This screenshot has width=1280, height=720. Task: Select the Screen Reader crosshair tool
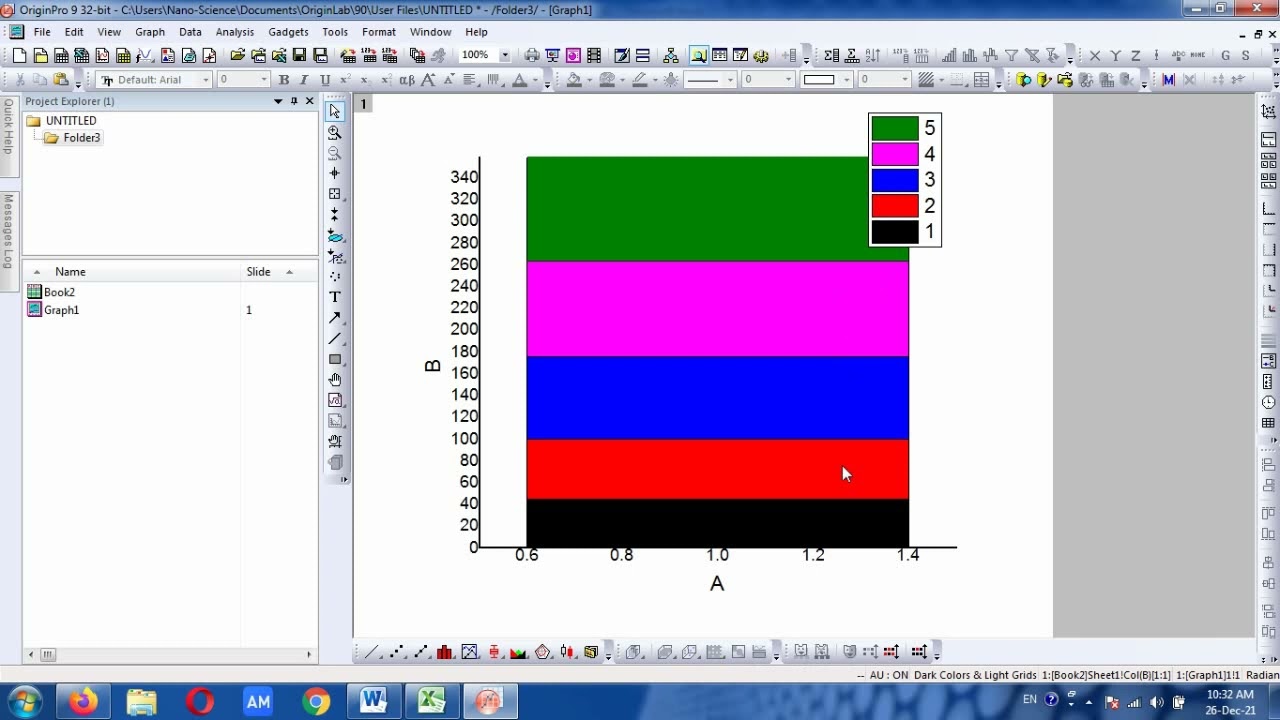click(335, 174)
